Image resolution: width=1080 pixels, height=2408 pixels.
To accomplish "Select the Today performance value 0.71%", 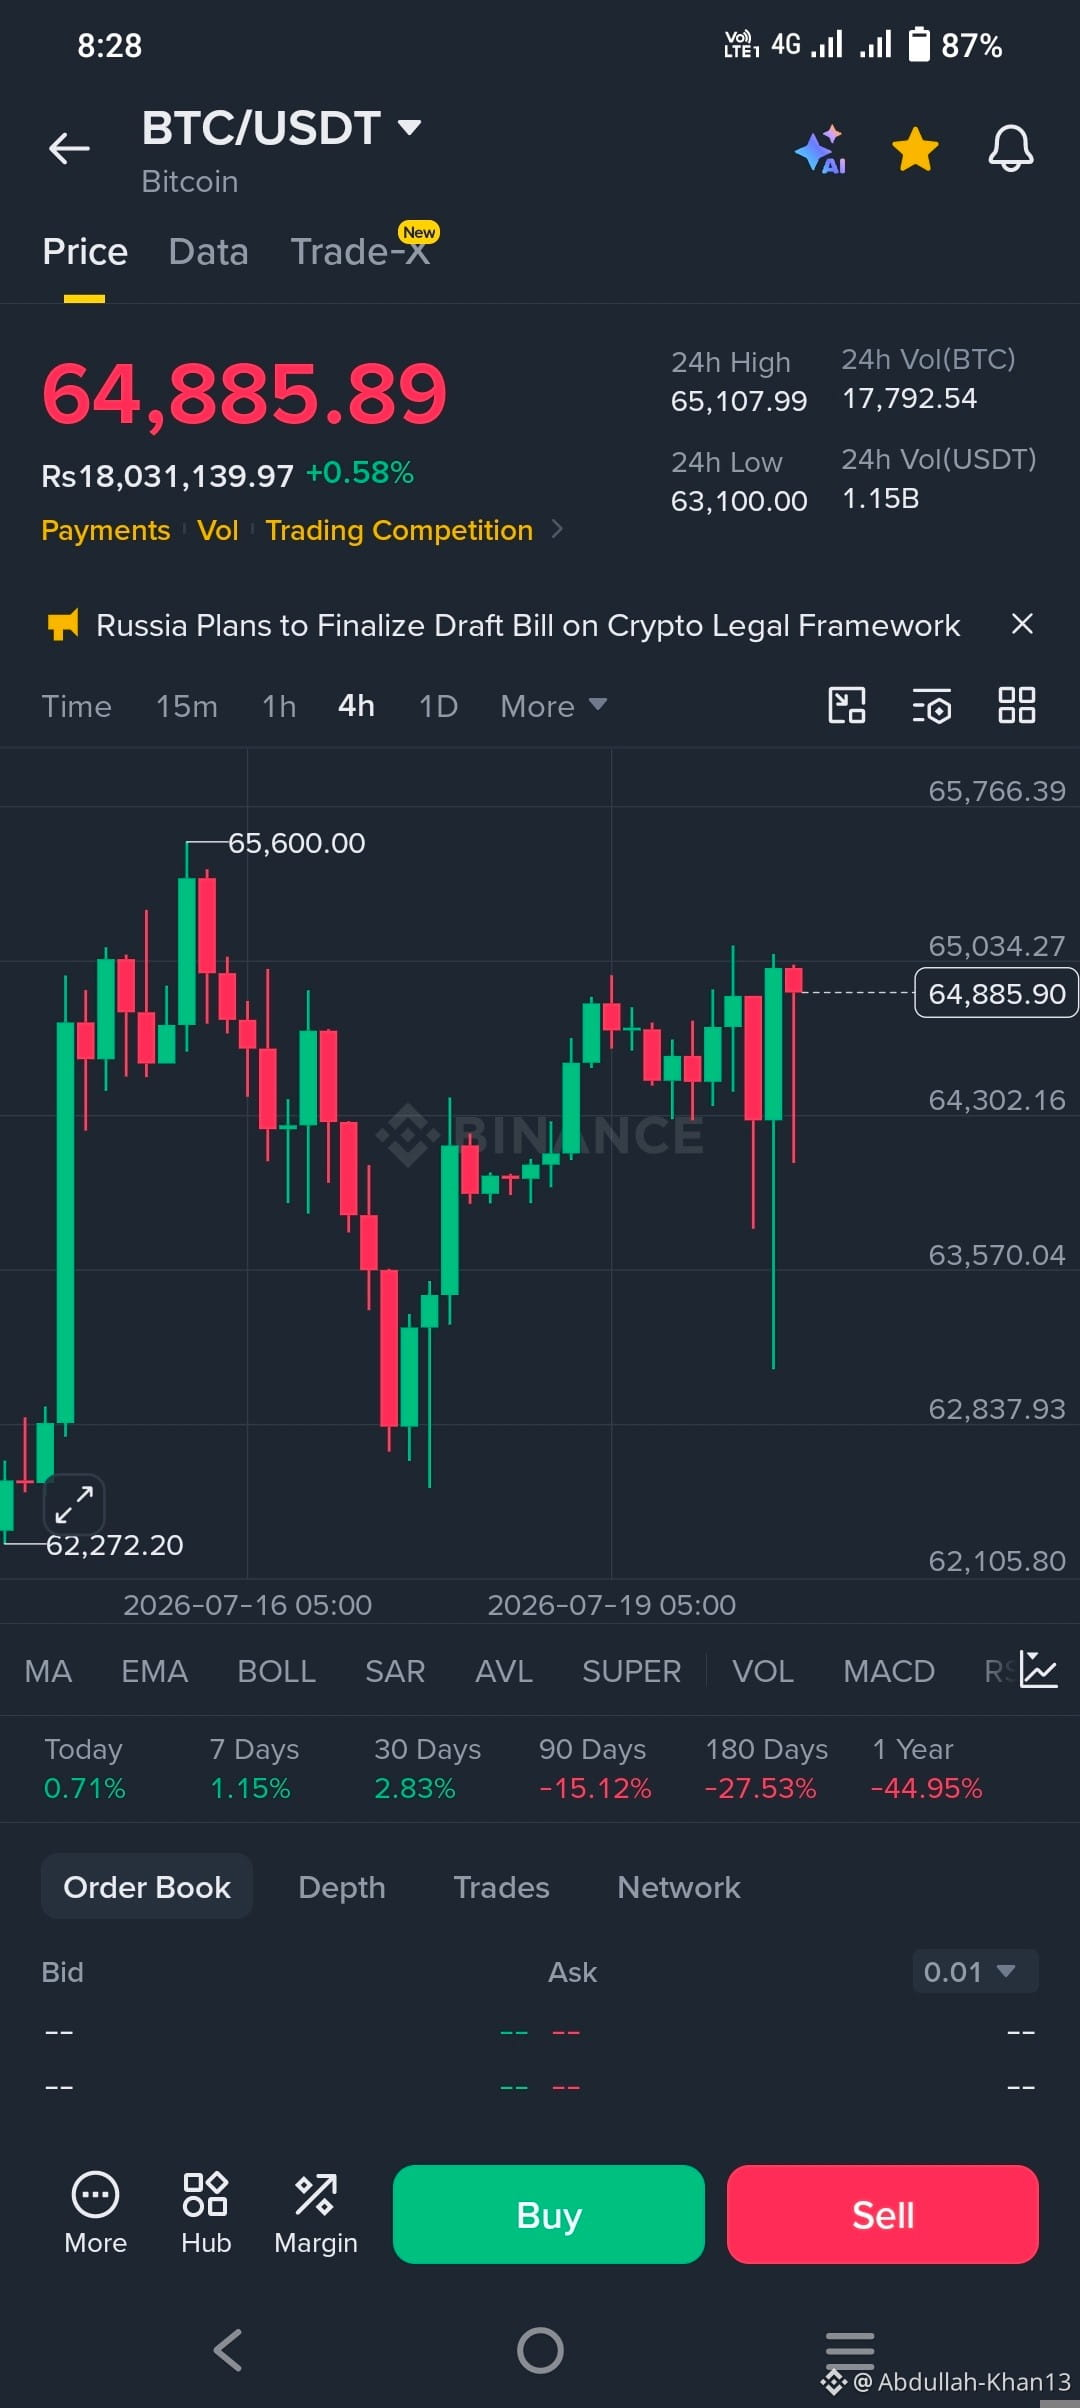I will (x=84, y=1788).
